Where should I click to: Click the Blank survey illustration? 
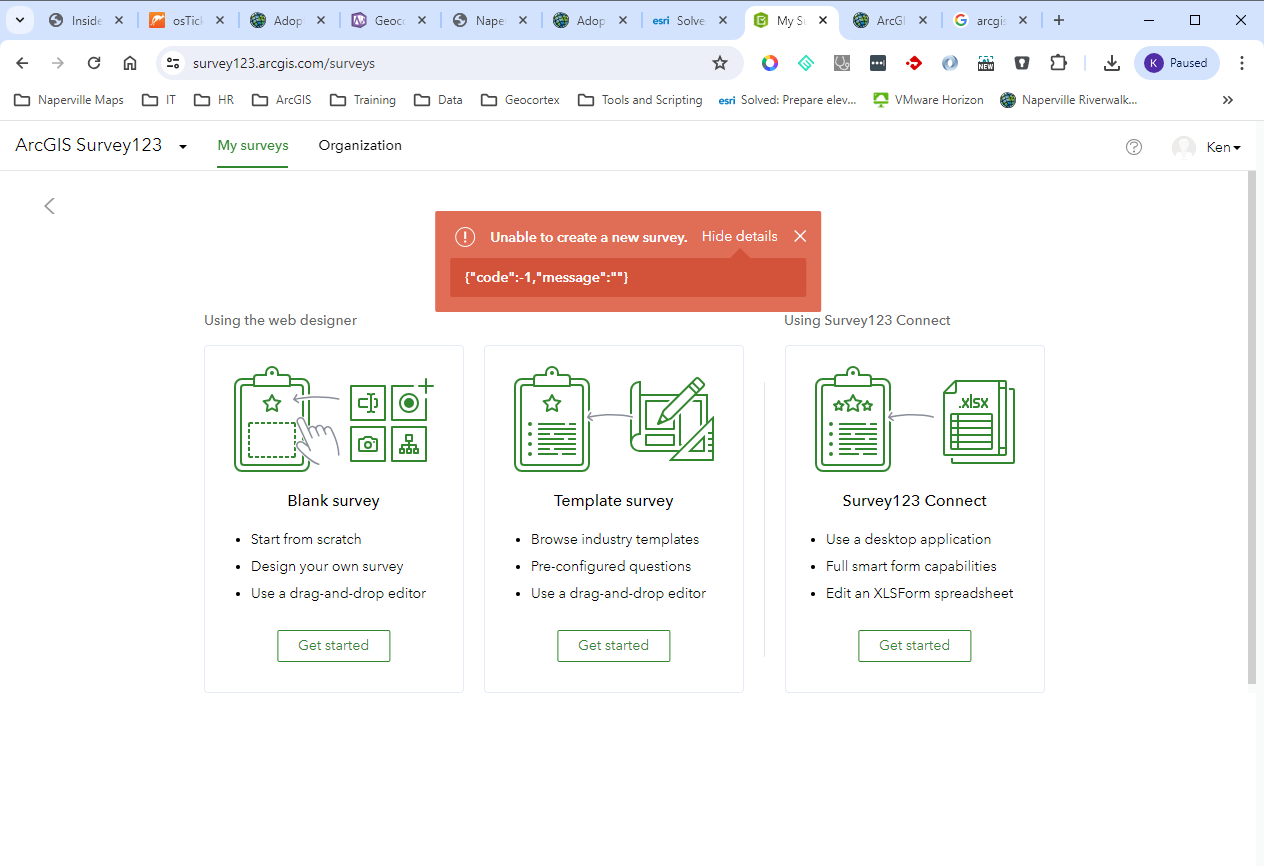334,420
